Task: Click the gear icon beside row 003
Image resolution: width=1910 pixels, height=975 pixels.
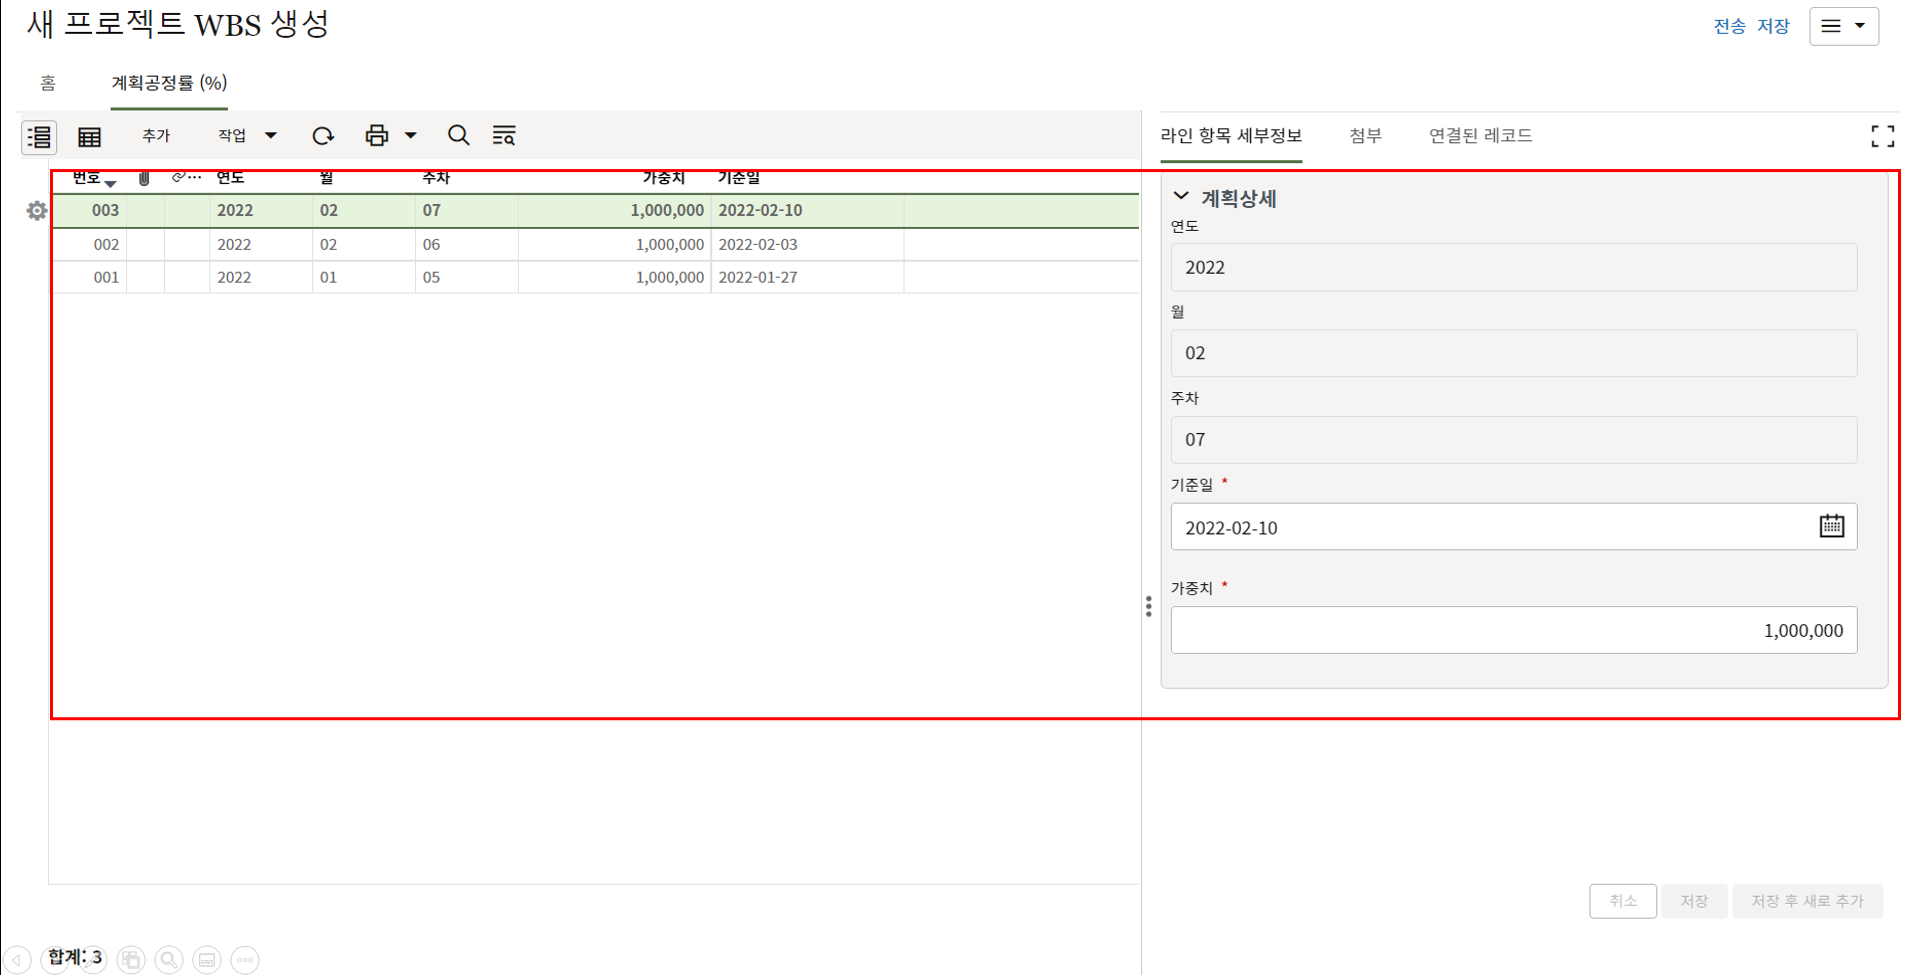Action: (x=37, y=211)
